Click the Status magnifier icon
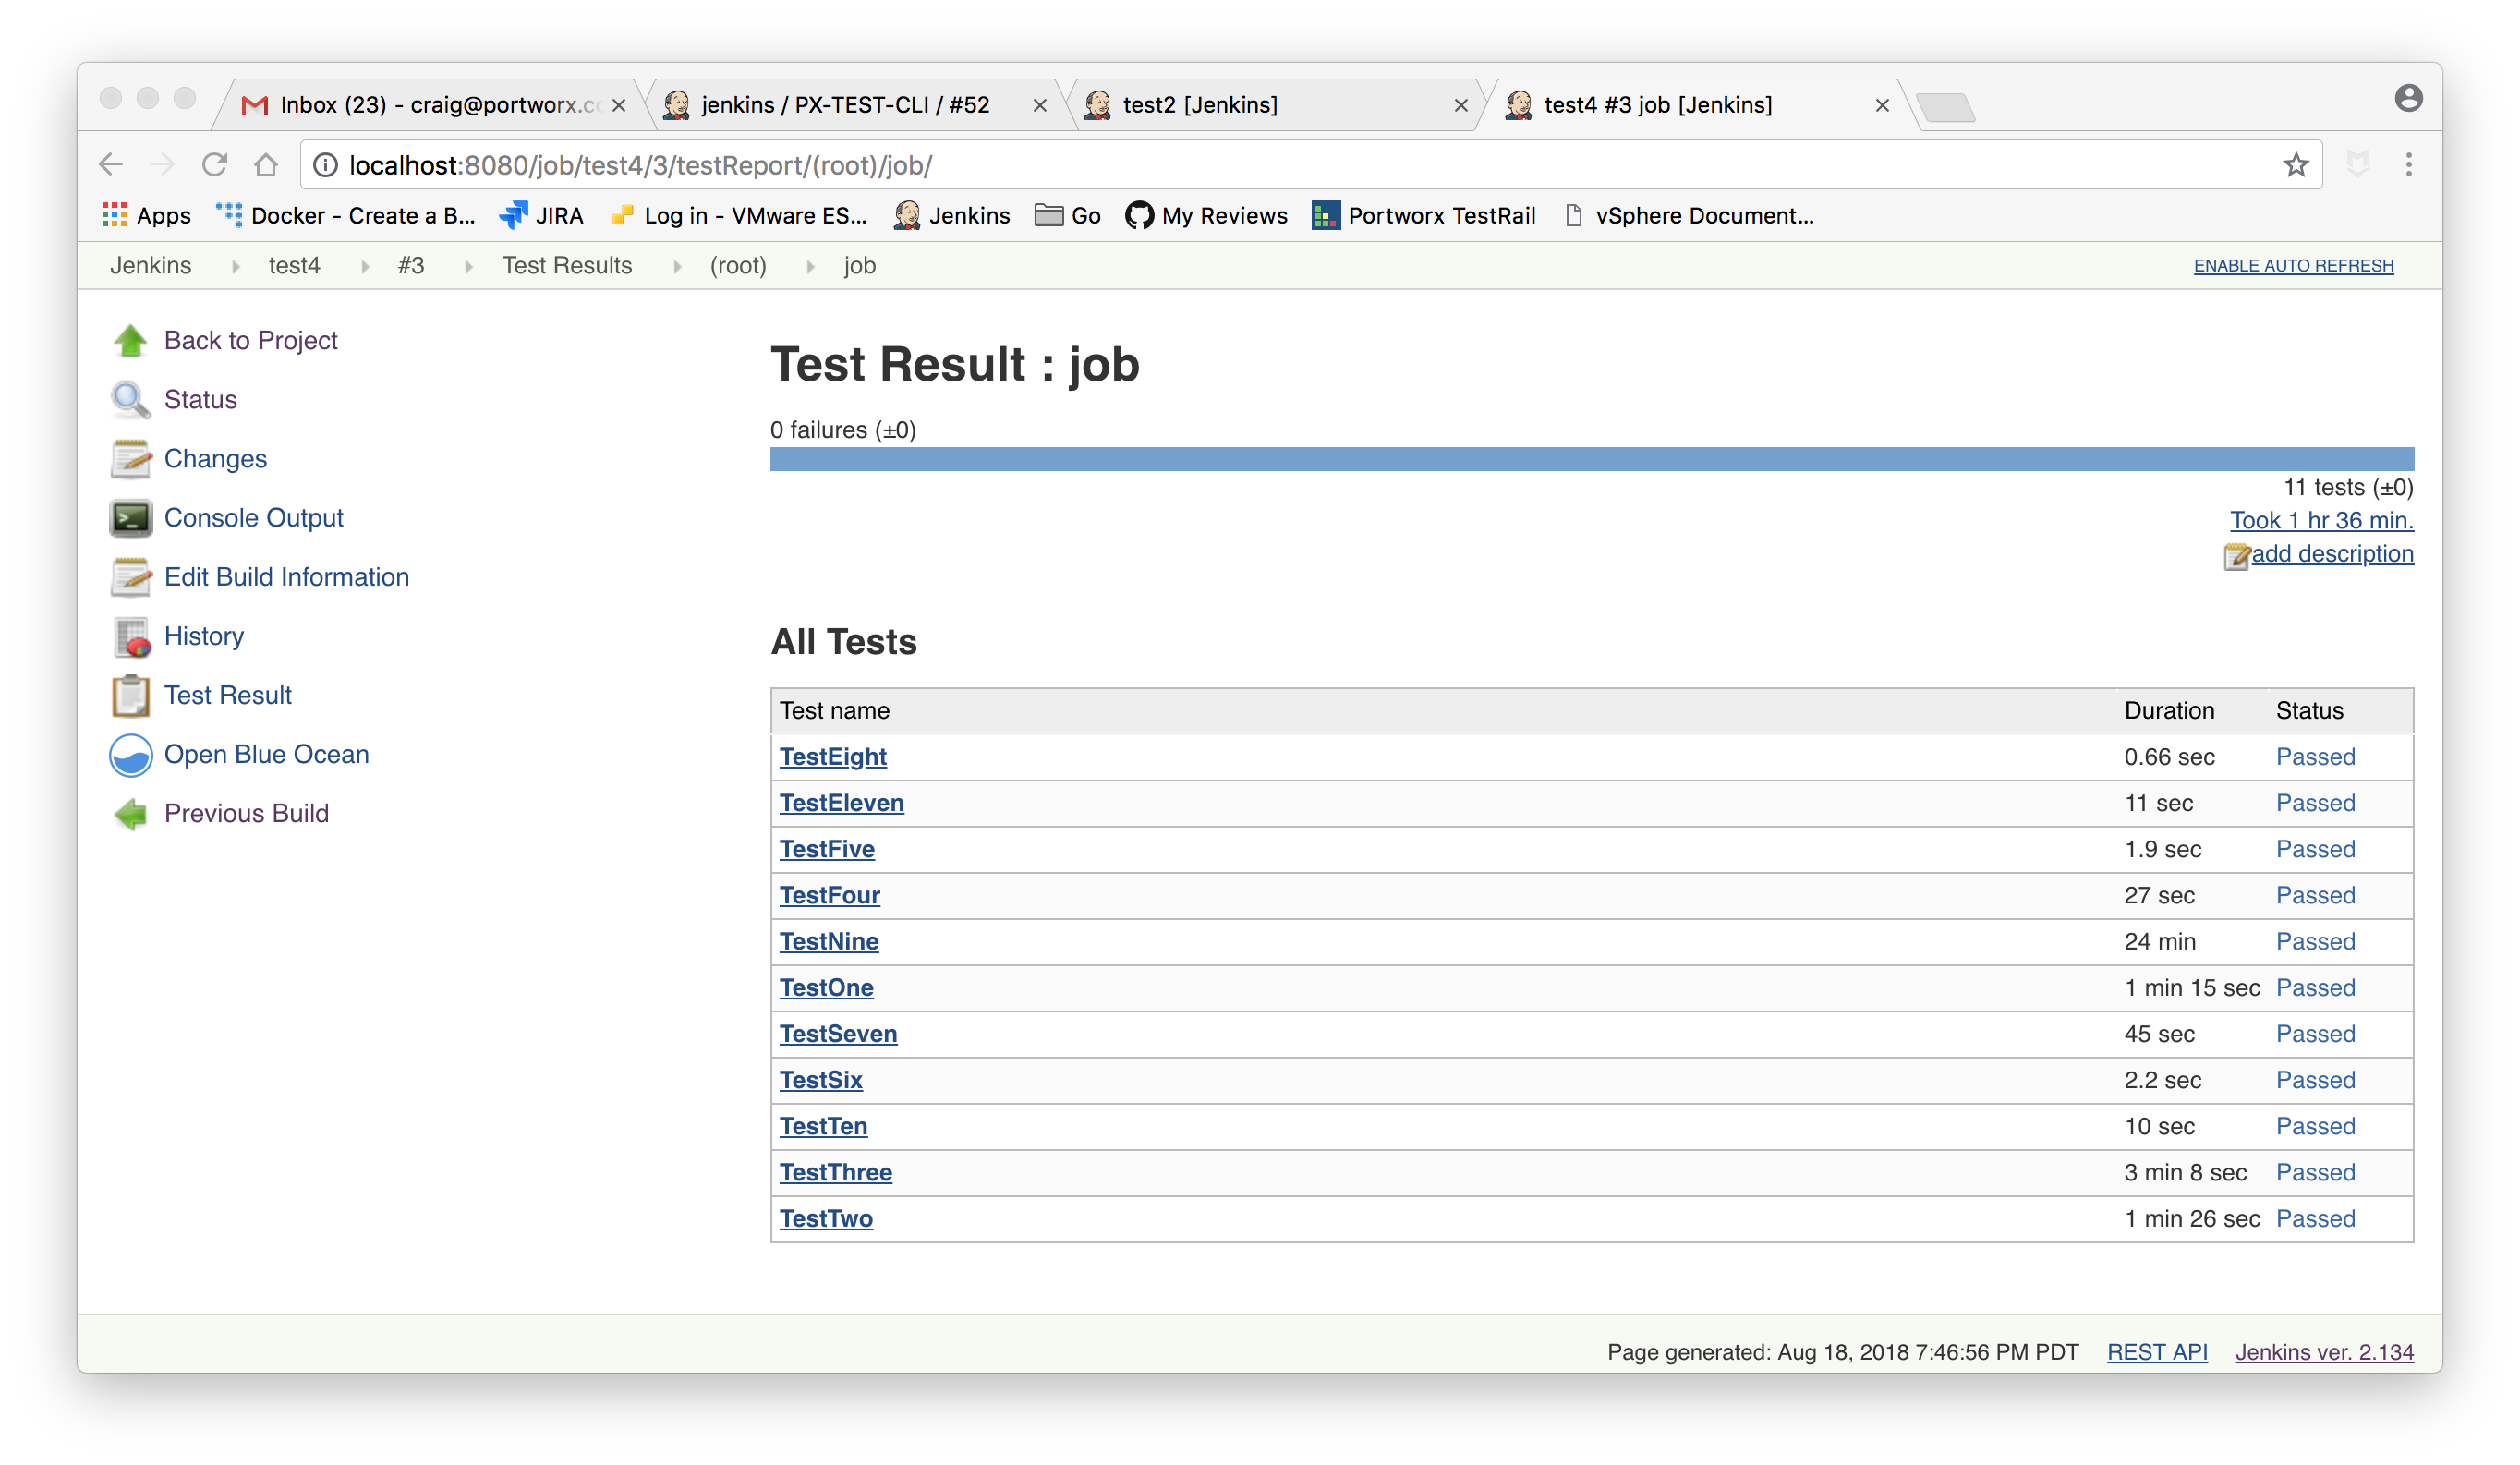This screenshot has width=2520, height=1465. point(130,400)
